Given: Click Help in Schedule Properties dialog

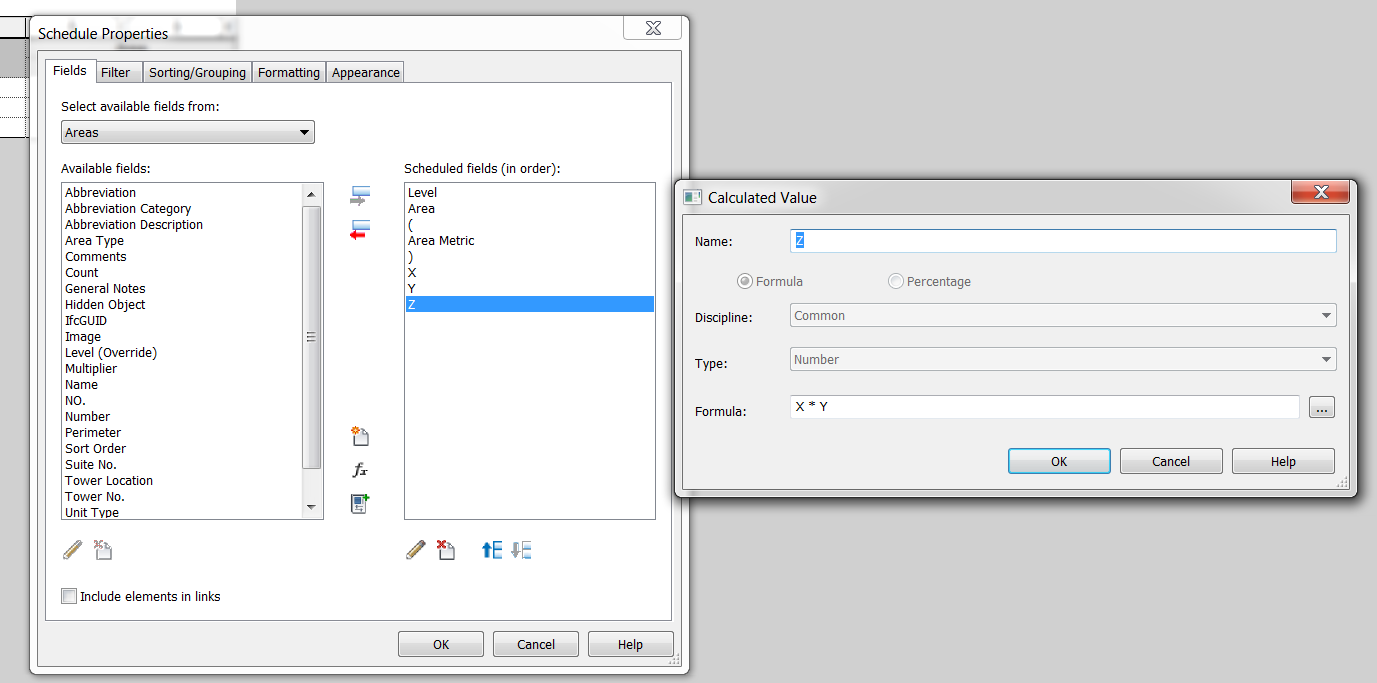Looking at the screenshot, I should (630, 644).
